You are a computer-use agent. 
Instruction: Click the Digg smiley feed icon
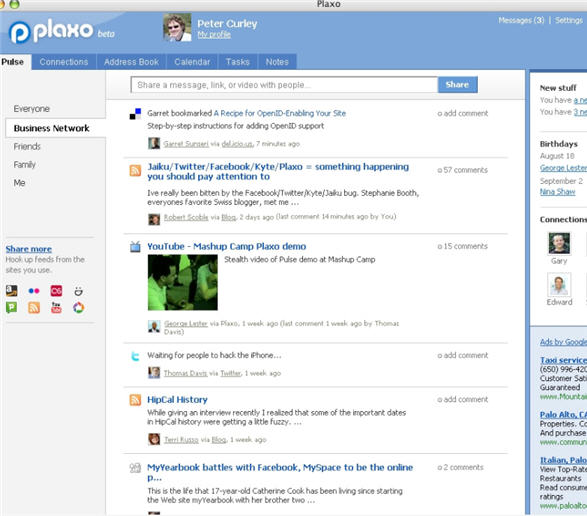[78, 291]
